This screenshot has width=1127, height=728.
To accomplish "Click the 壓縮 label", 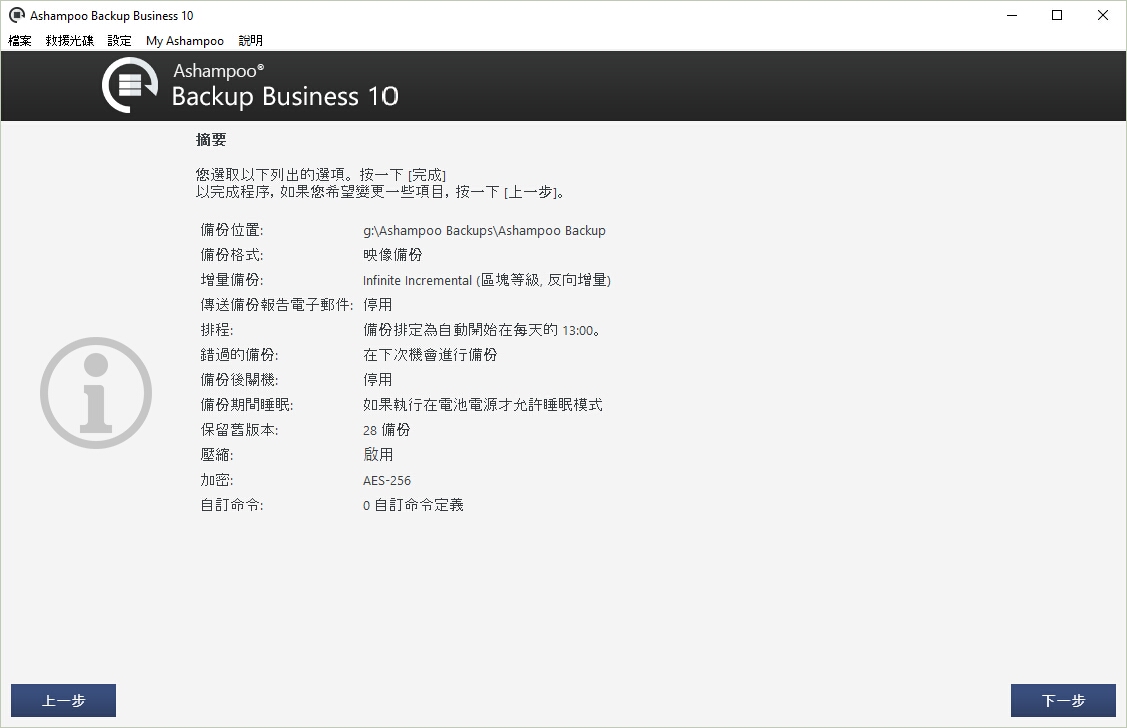I will pos(216,455).
